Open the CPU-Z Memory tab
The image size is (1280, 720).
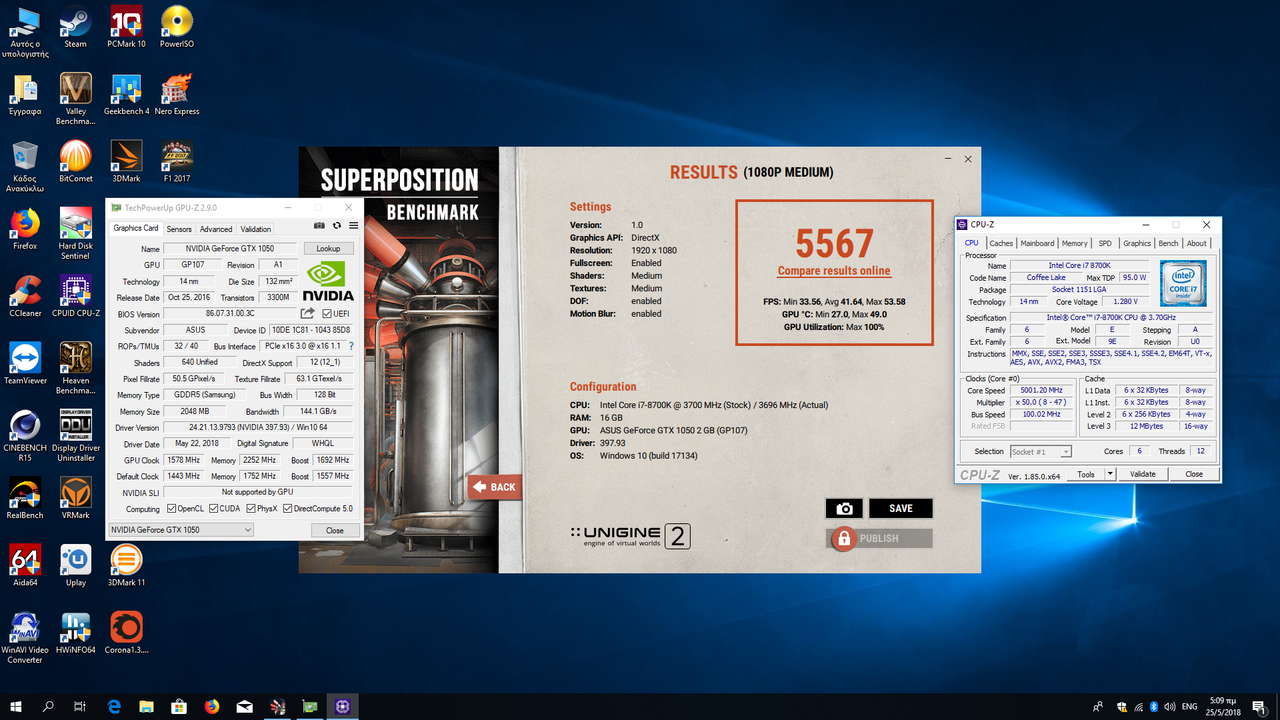tap(1075, 243)
